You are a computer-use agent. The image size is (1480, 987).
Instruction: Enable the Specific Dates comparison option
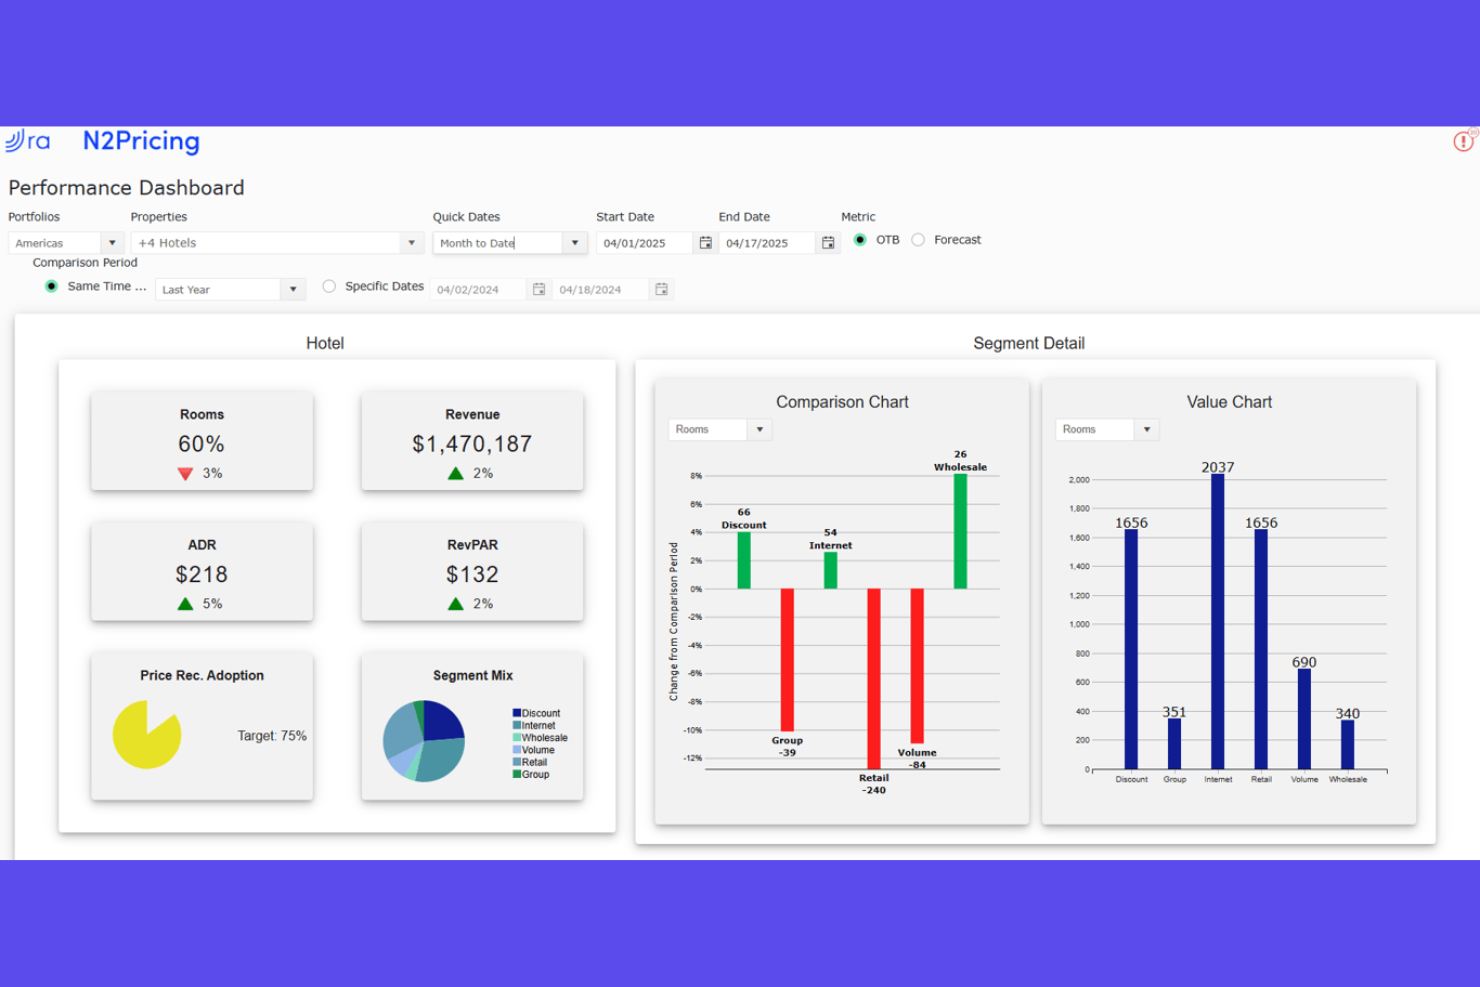click(x=329, y=286)
